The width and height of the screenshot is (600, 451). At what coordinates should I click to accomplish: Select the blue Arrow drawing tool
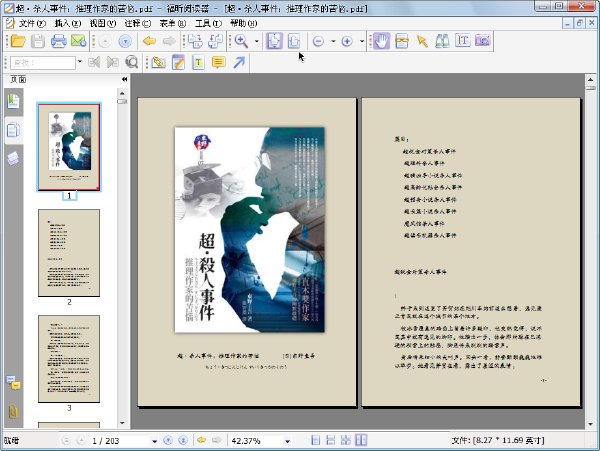click(239, 62)
